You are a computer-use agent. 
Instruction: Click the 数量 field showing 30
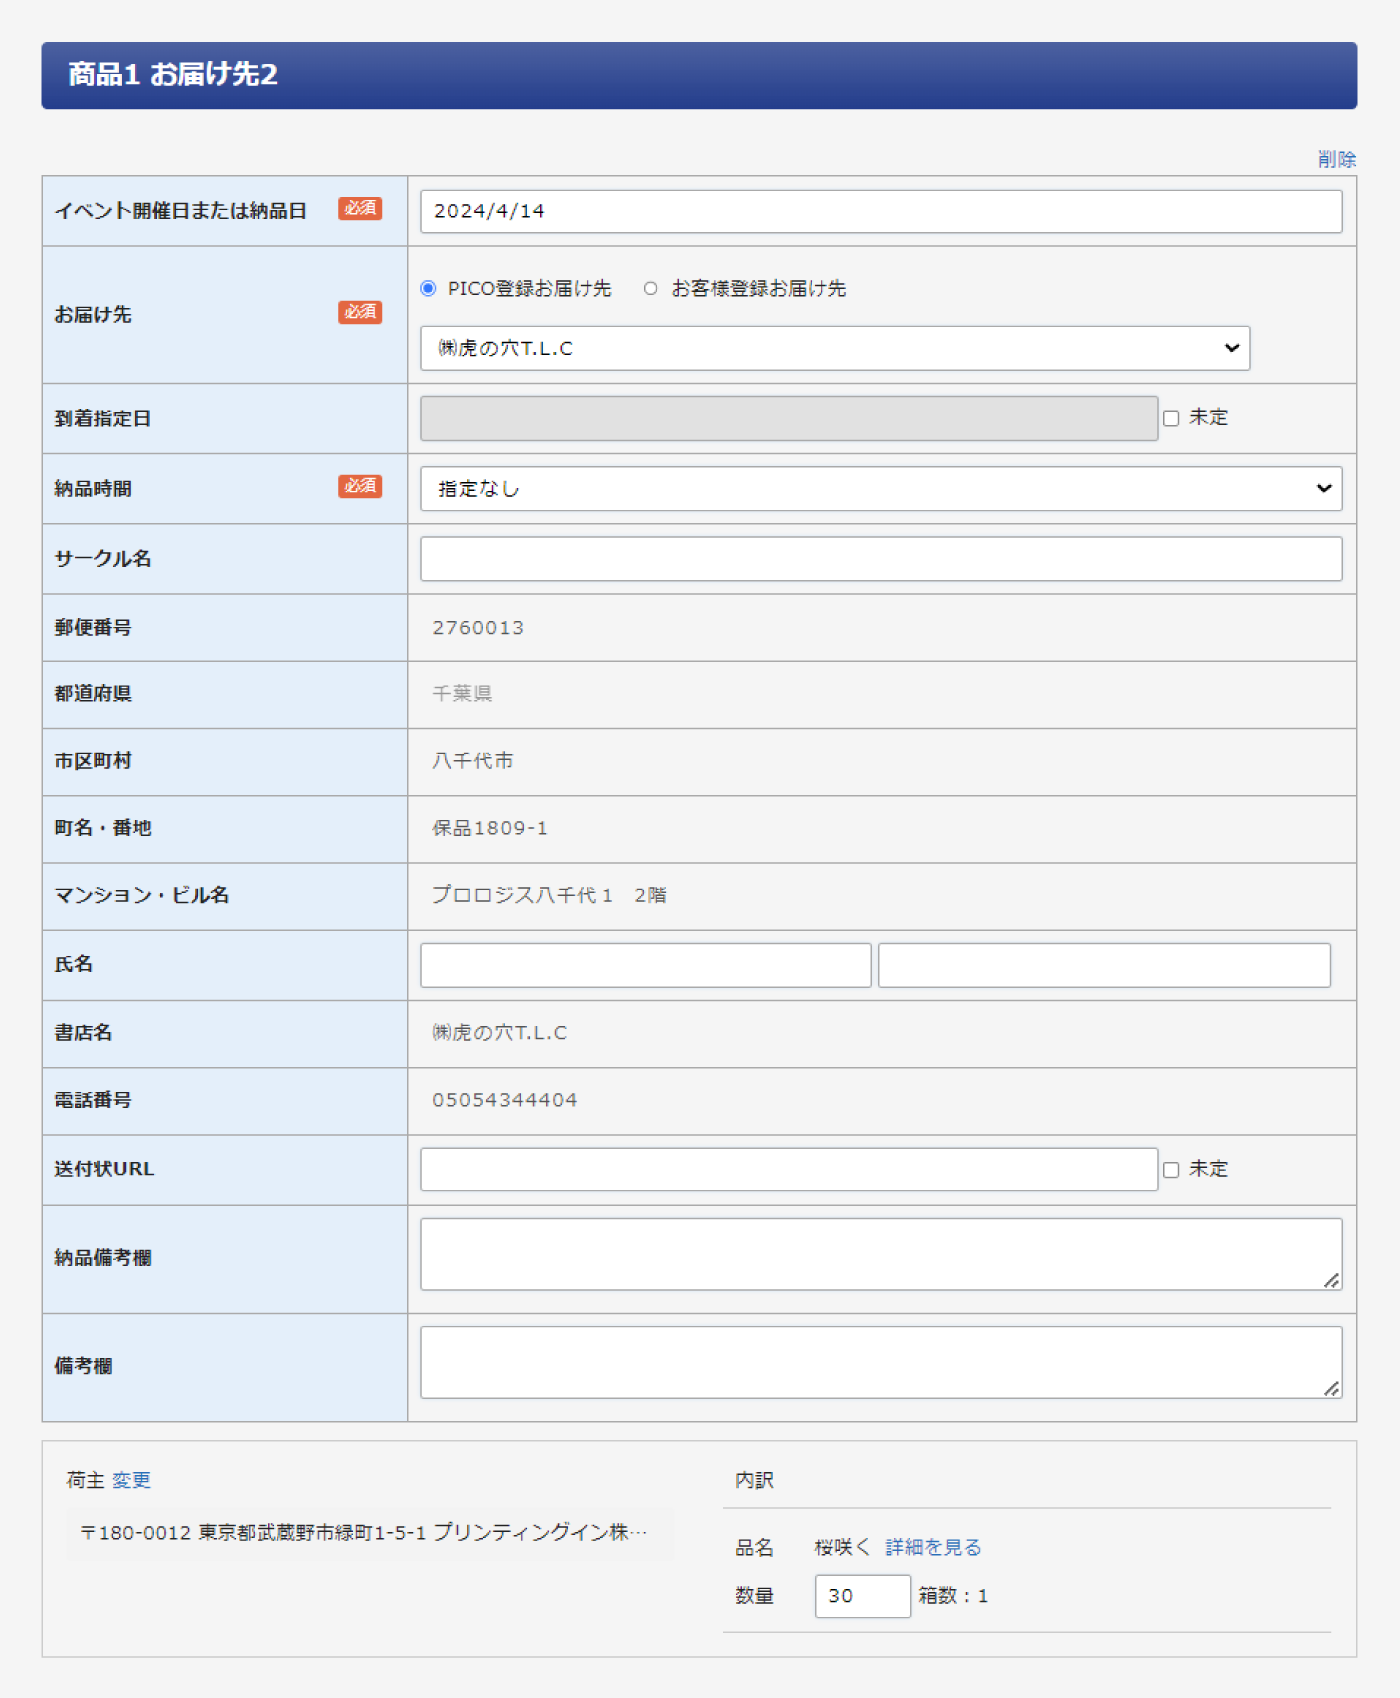[862, 1596]
